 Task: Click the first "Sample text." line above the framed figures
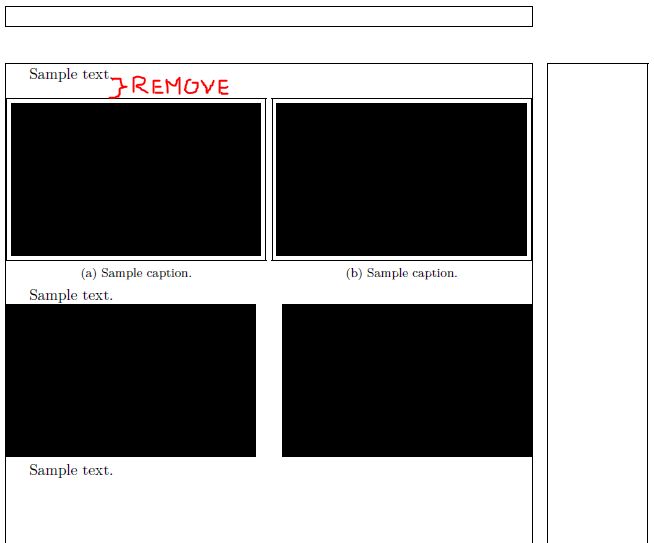[70, 74]
